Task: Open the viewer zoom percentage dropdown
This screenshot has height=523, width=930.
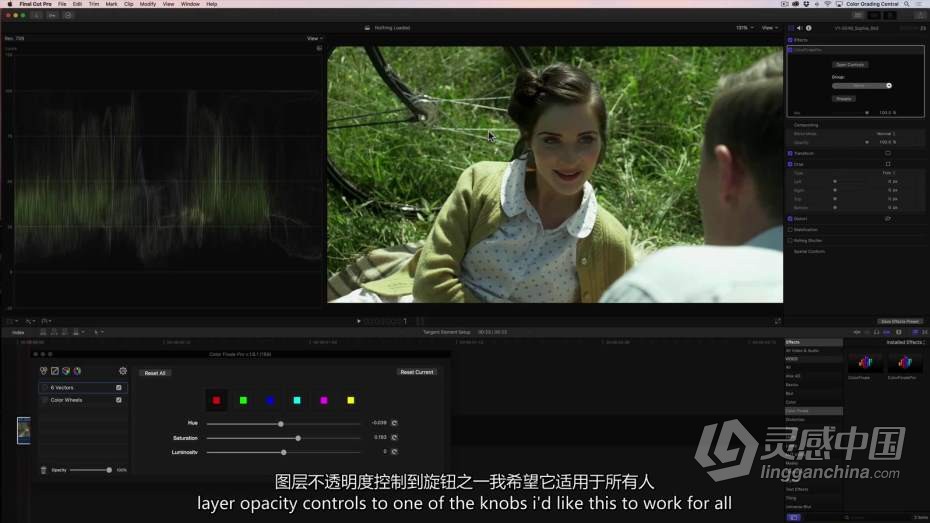Action: click(x=744, y=28)
